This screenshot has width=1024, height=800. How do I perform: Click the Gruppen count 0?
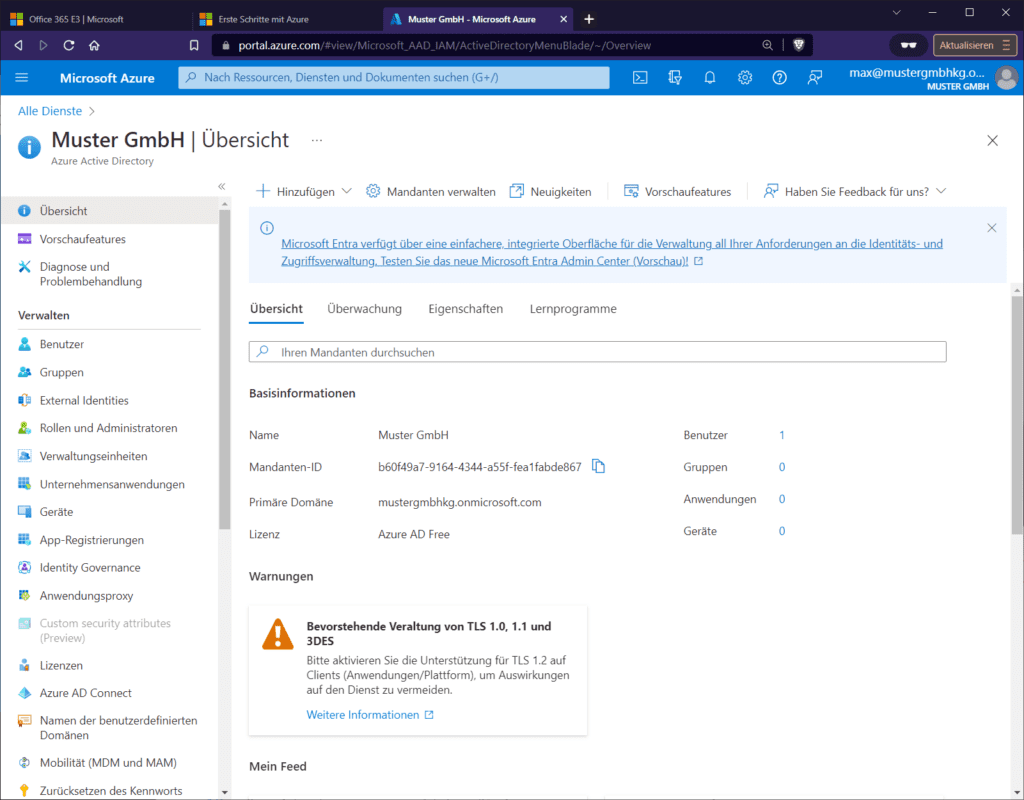click(782, 467)
